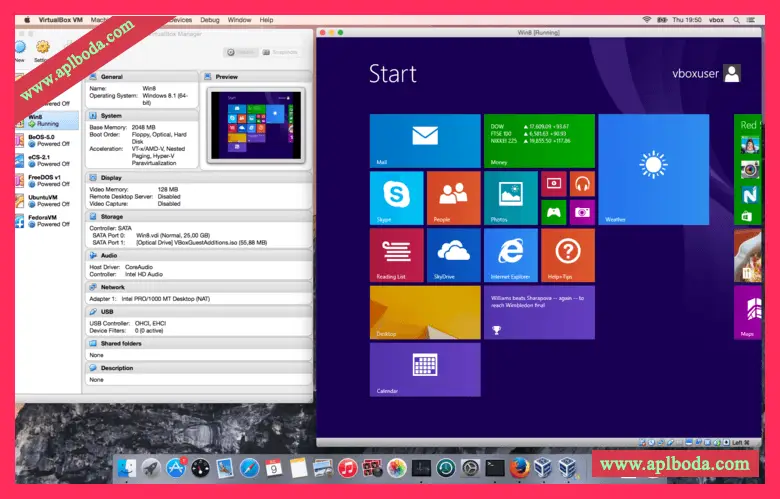Launch the Skype tile

pos(396,197)
